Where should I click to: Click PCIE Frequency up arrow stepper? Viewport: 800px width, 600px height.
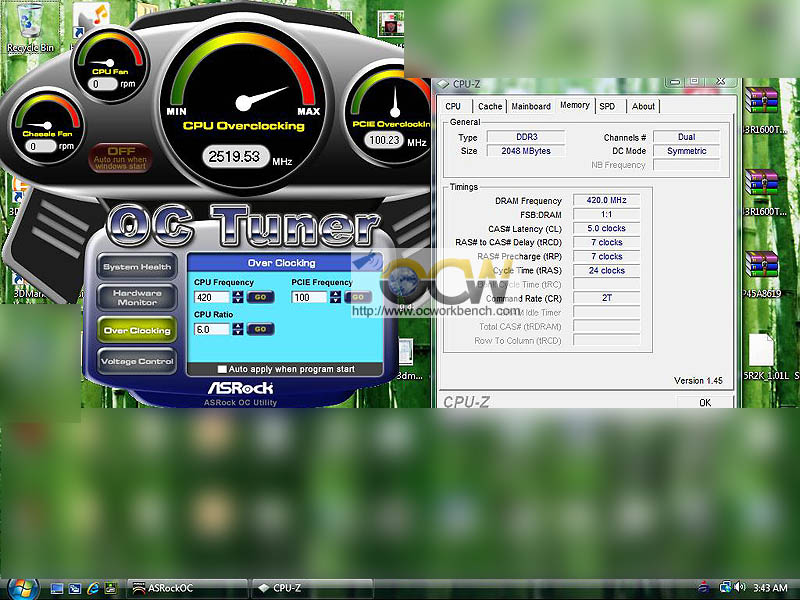(x=335, y=294)
